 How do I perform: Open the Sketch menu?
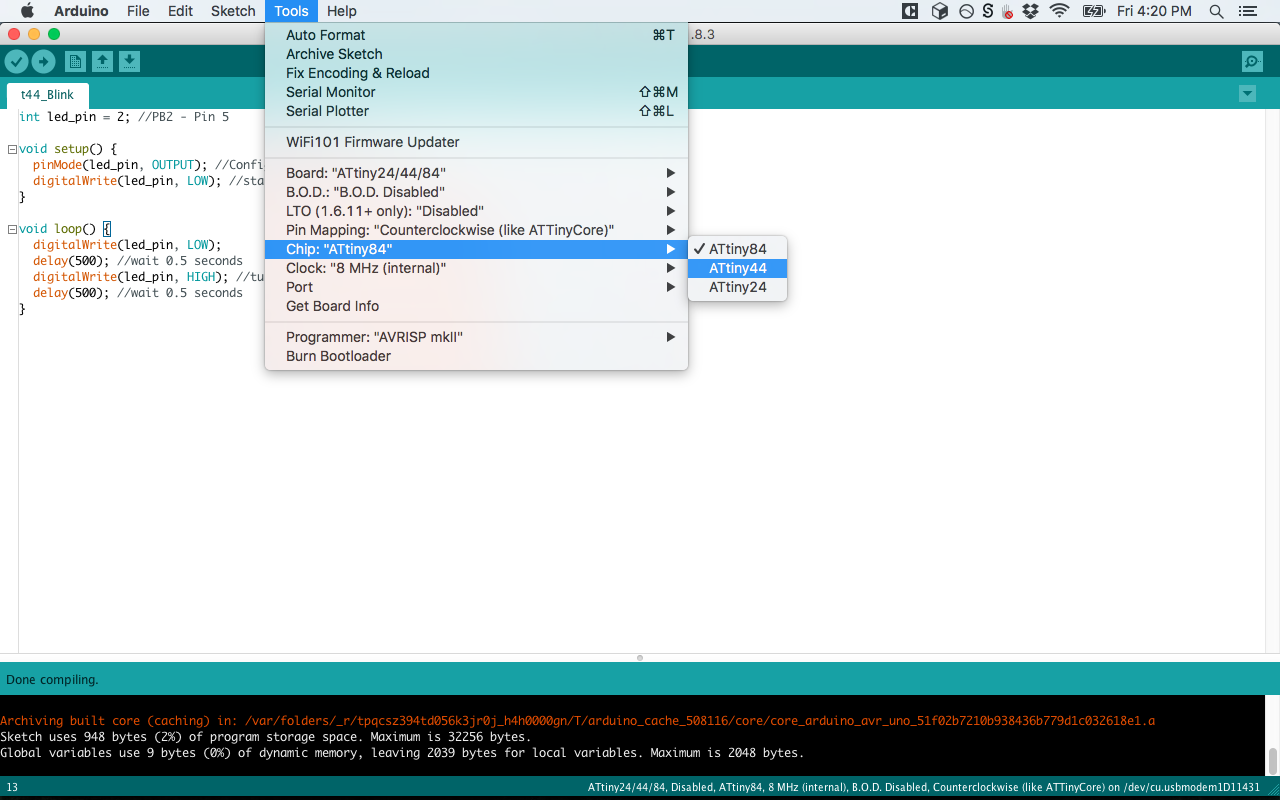tap(233, 11)
